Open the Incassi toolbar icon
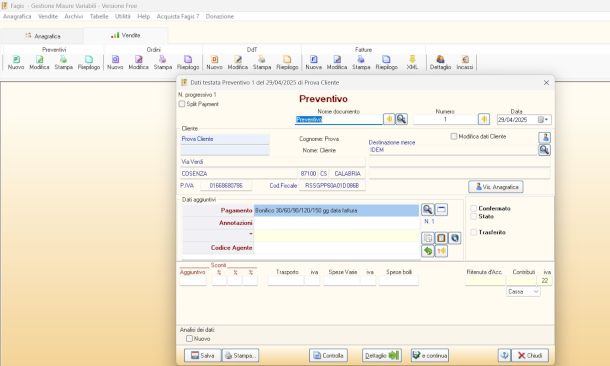The height and width of the screenshot is (366, 610). [x=465, y=63]
